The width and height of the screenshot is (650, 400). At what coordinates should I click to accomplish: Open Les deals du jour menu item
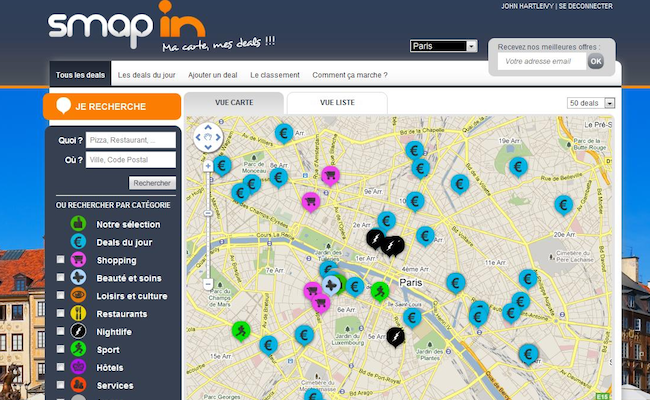pyautogui.click(x=146, y=75)
